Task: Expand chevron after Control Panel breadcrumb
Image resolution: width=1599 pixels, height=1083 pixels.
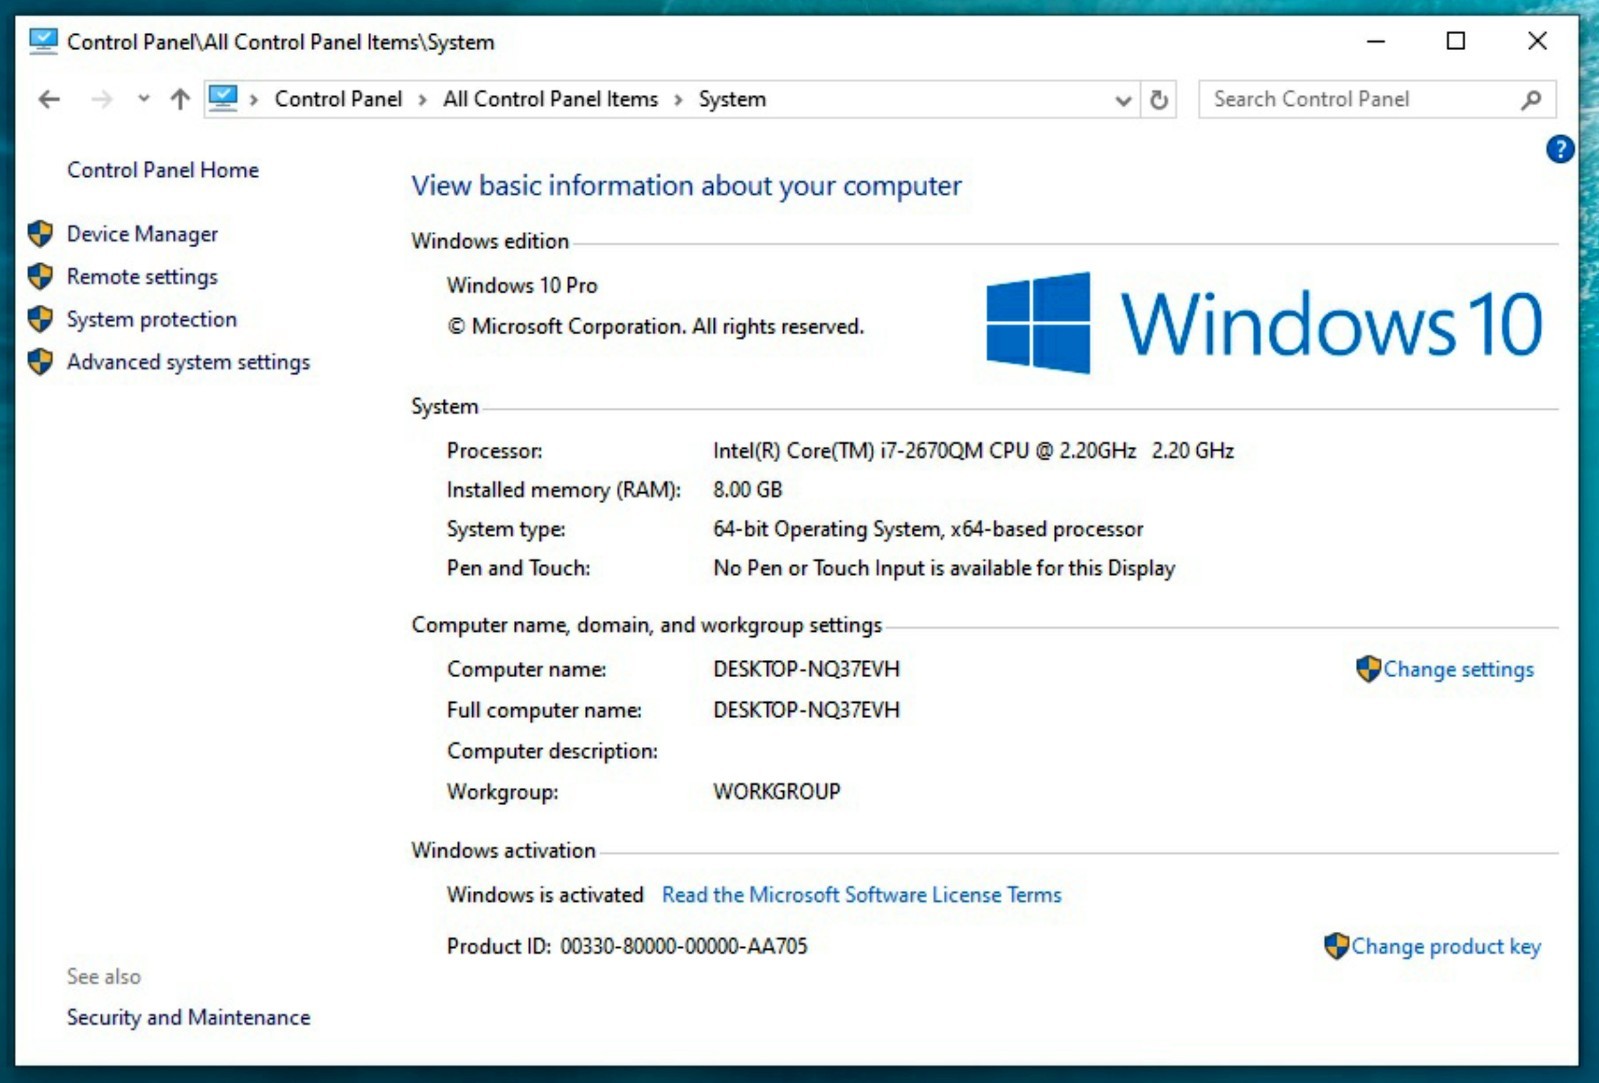Action: (422, 99)
